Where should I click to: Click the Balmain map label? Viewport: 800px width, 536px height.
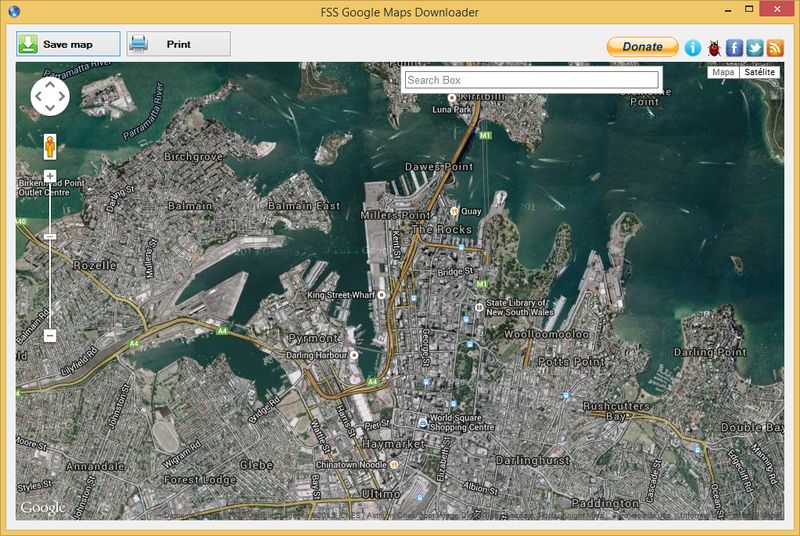(190, 206)
